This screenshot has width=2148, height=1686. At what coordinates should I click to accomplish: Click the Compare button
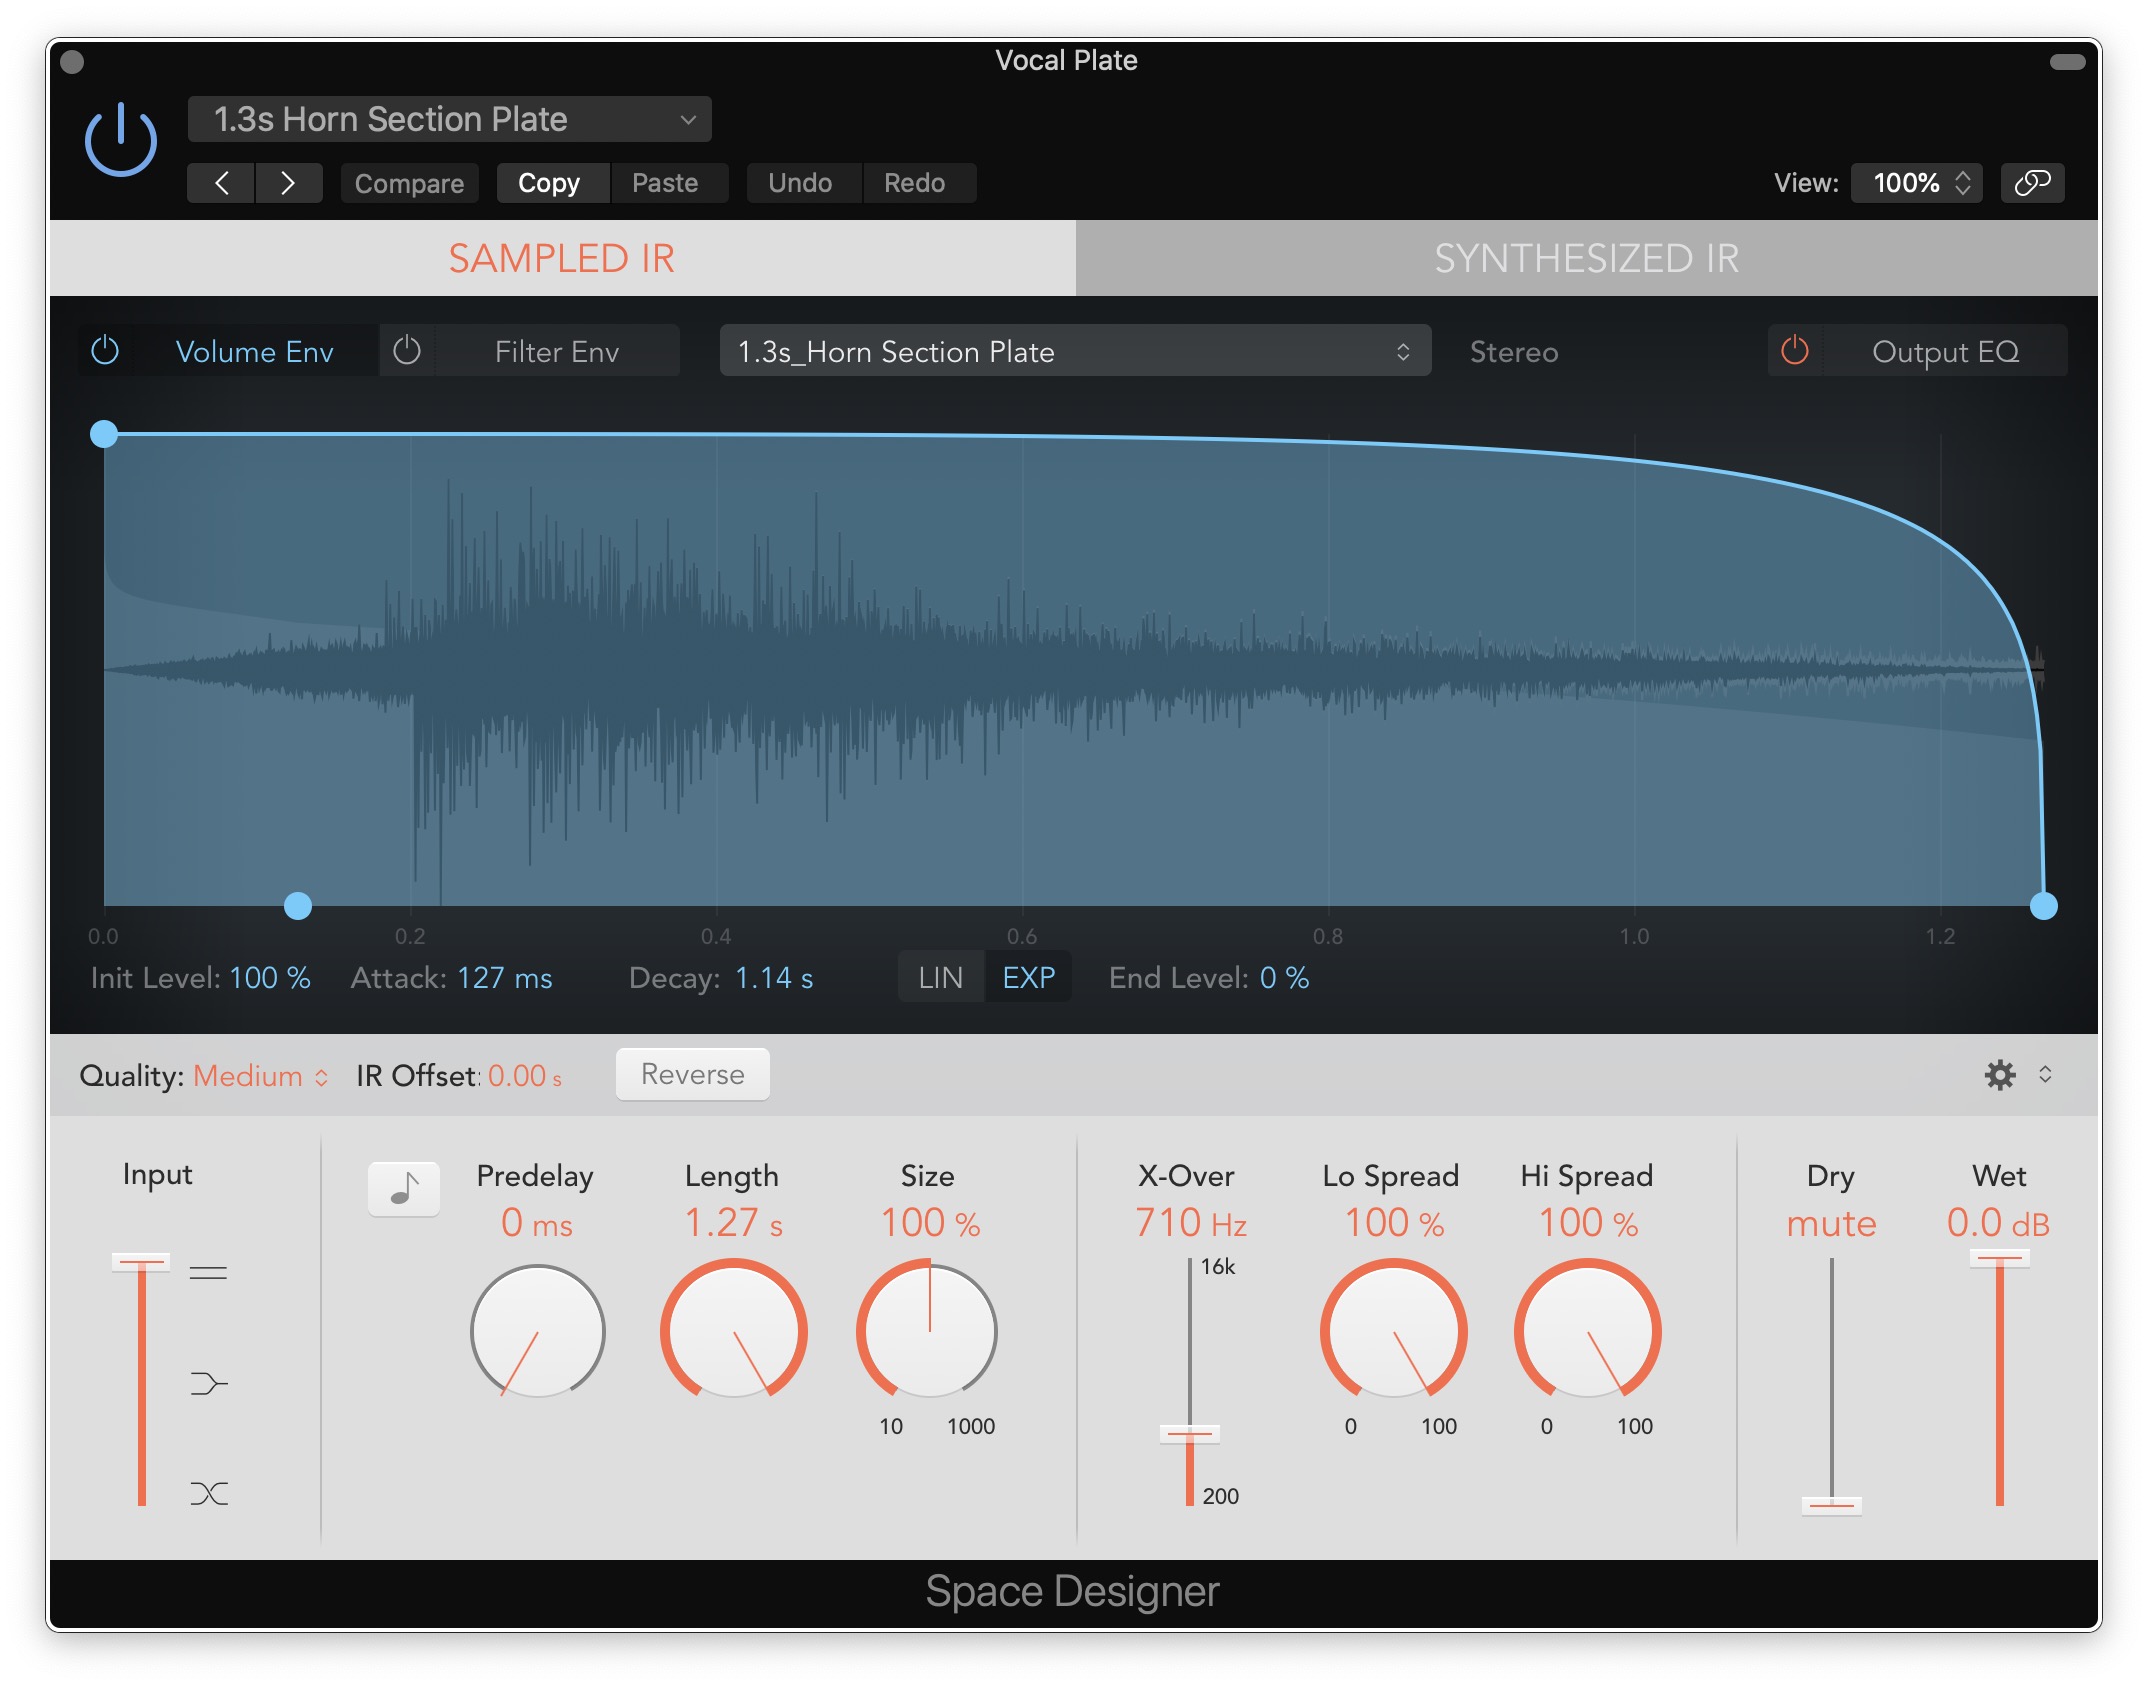pyautogui.click(x=409, y=183)
